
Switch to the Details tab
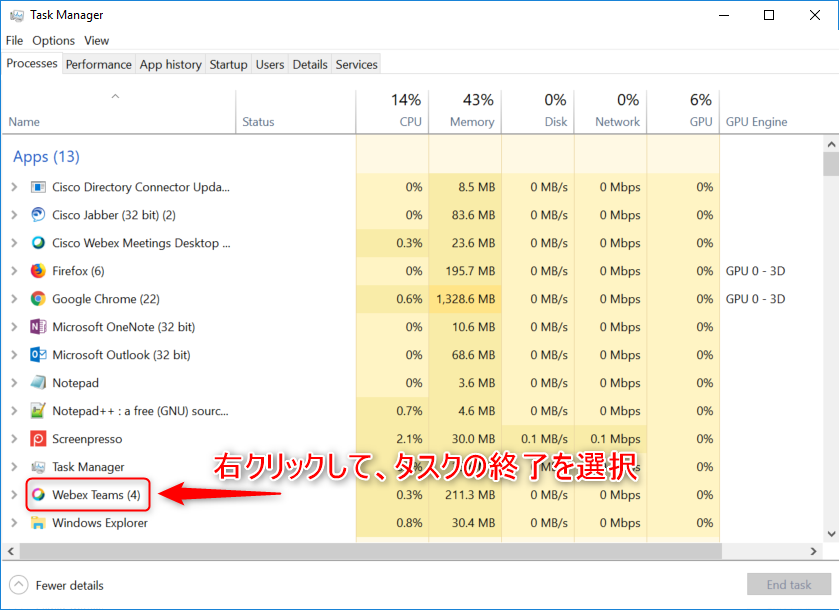310,65
